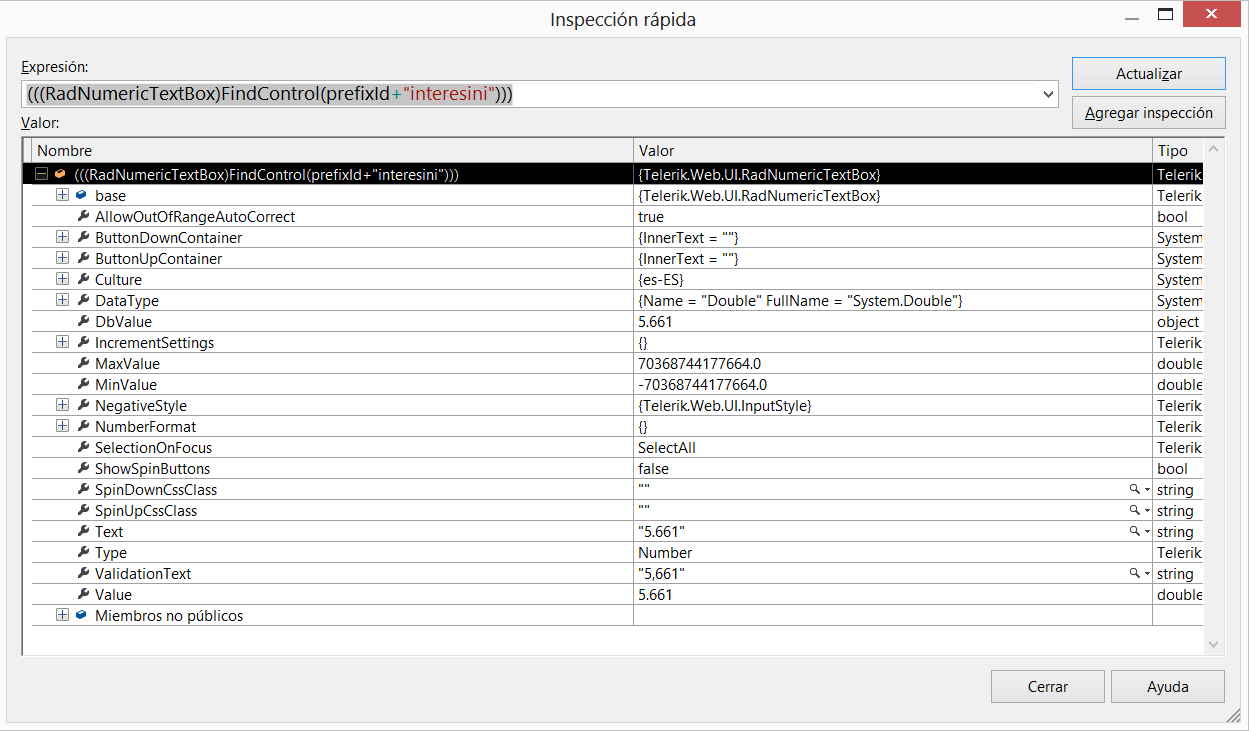The height and width of the screenshot is (731, 1249).
Task: Click the Valor column header
Action: point(893,150)
